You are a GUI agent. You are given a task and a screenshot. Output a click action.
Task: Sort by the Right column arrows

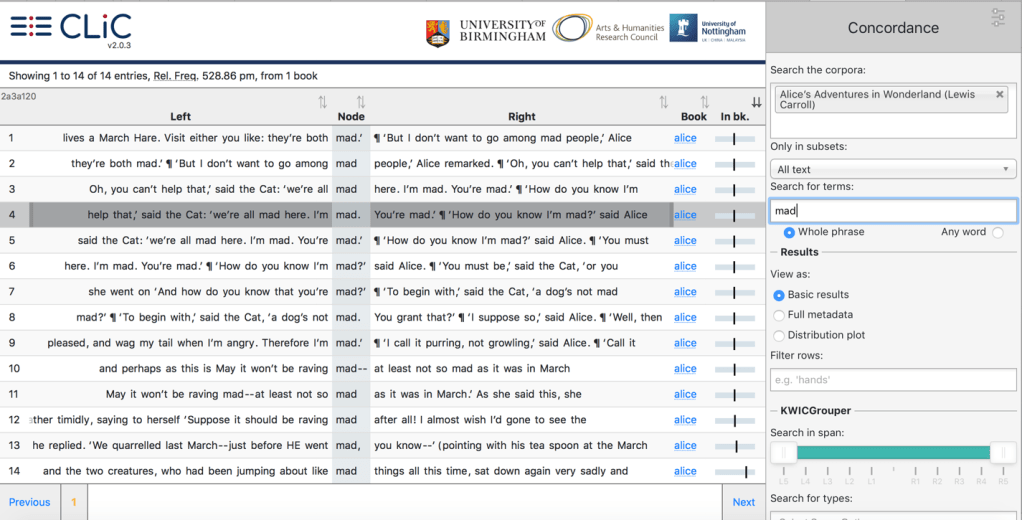click(664, 102)
